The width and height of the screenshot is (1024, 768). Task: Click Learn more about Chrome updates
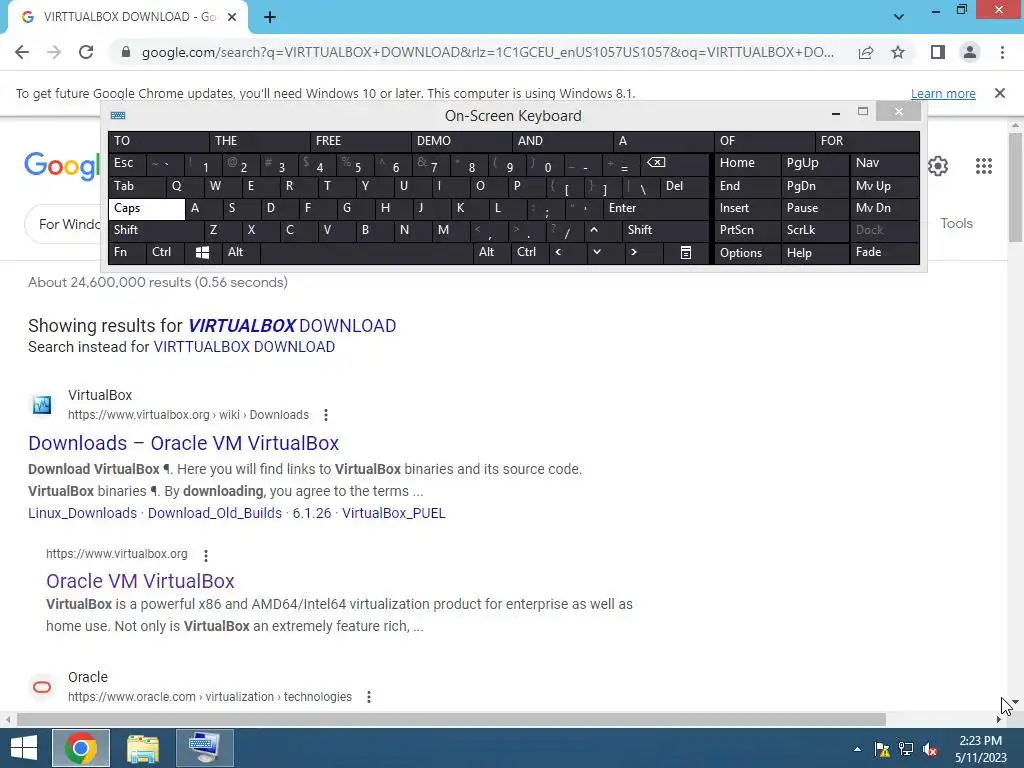pos(943,93)
